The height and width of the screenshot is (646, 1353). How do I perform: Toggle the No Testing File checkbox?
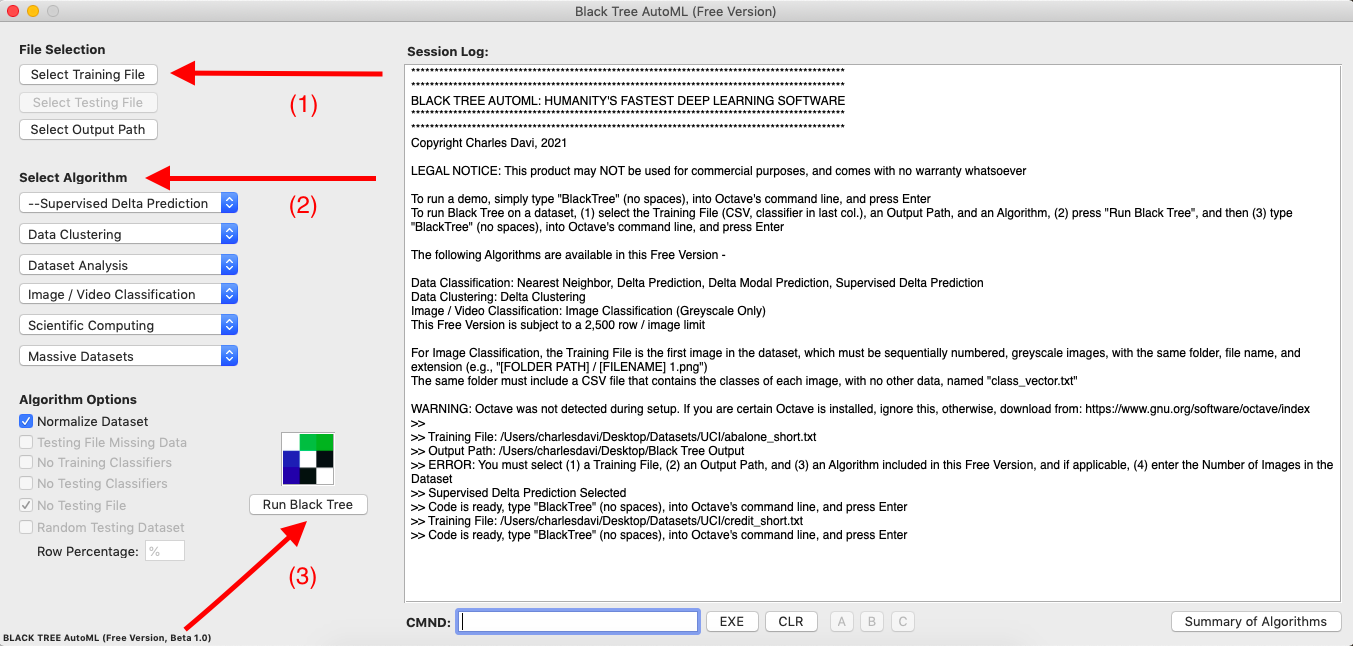coord(26,506)
